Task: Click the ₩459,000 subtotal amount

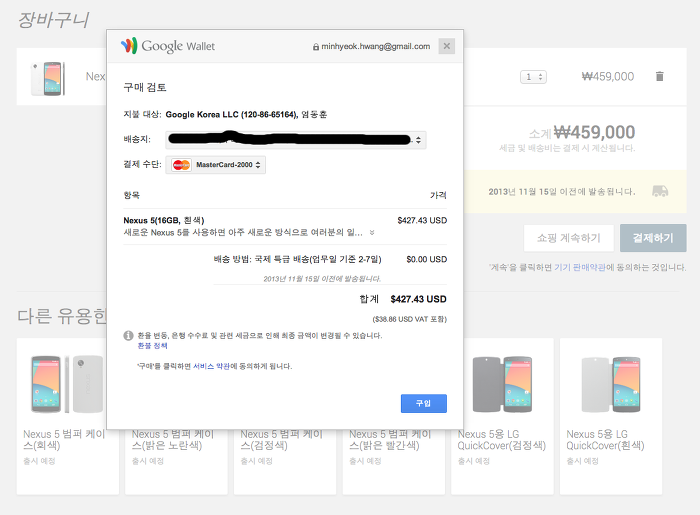Action: (594, 132)
